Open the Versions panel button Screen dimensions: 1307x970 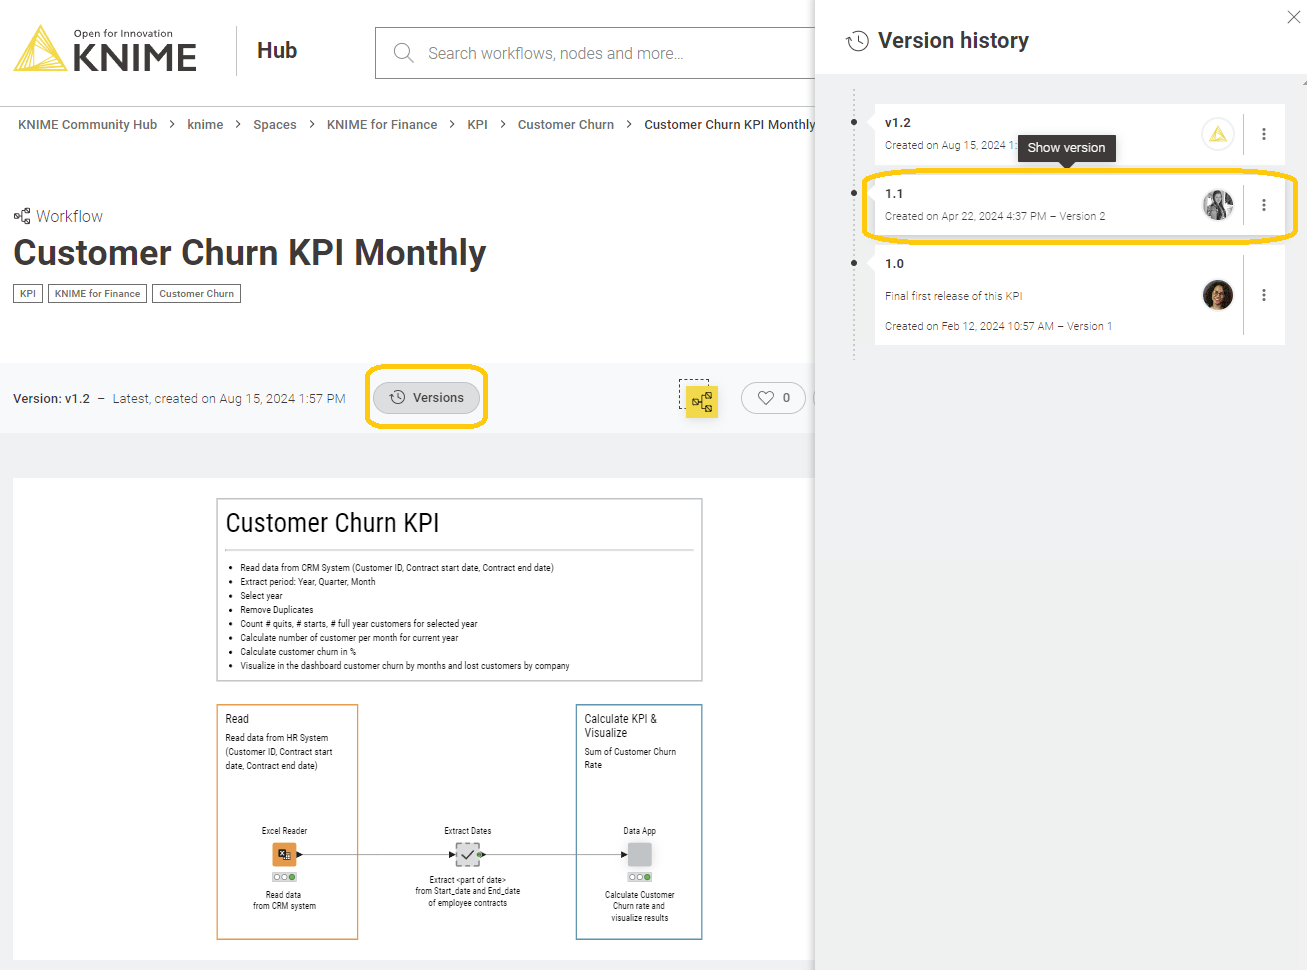(427, 397)
